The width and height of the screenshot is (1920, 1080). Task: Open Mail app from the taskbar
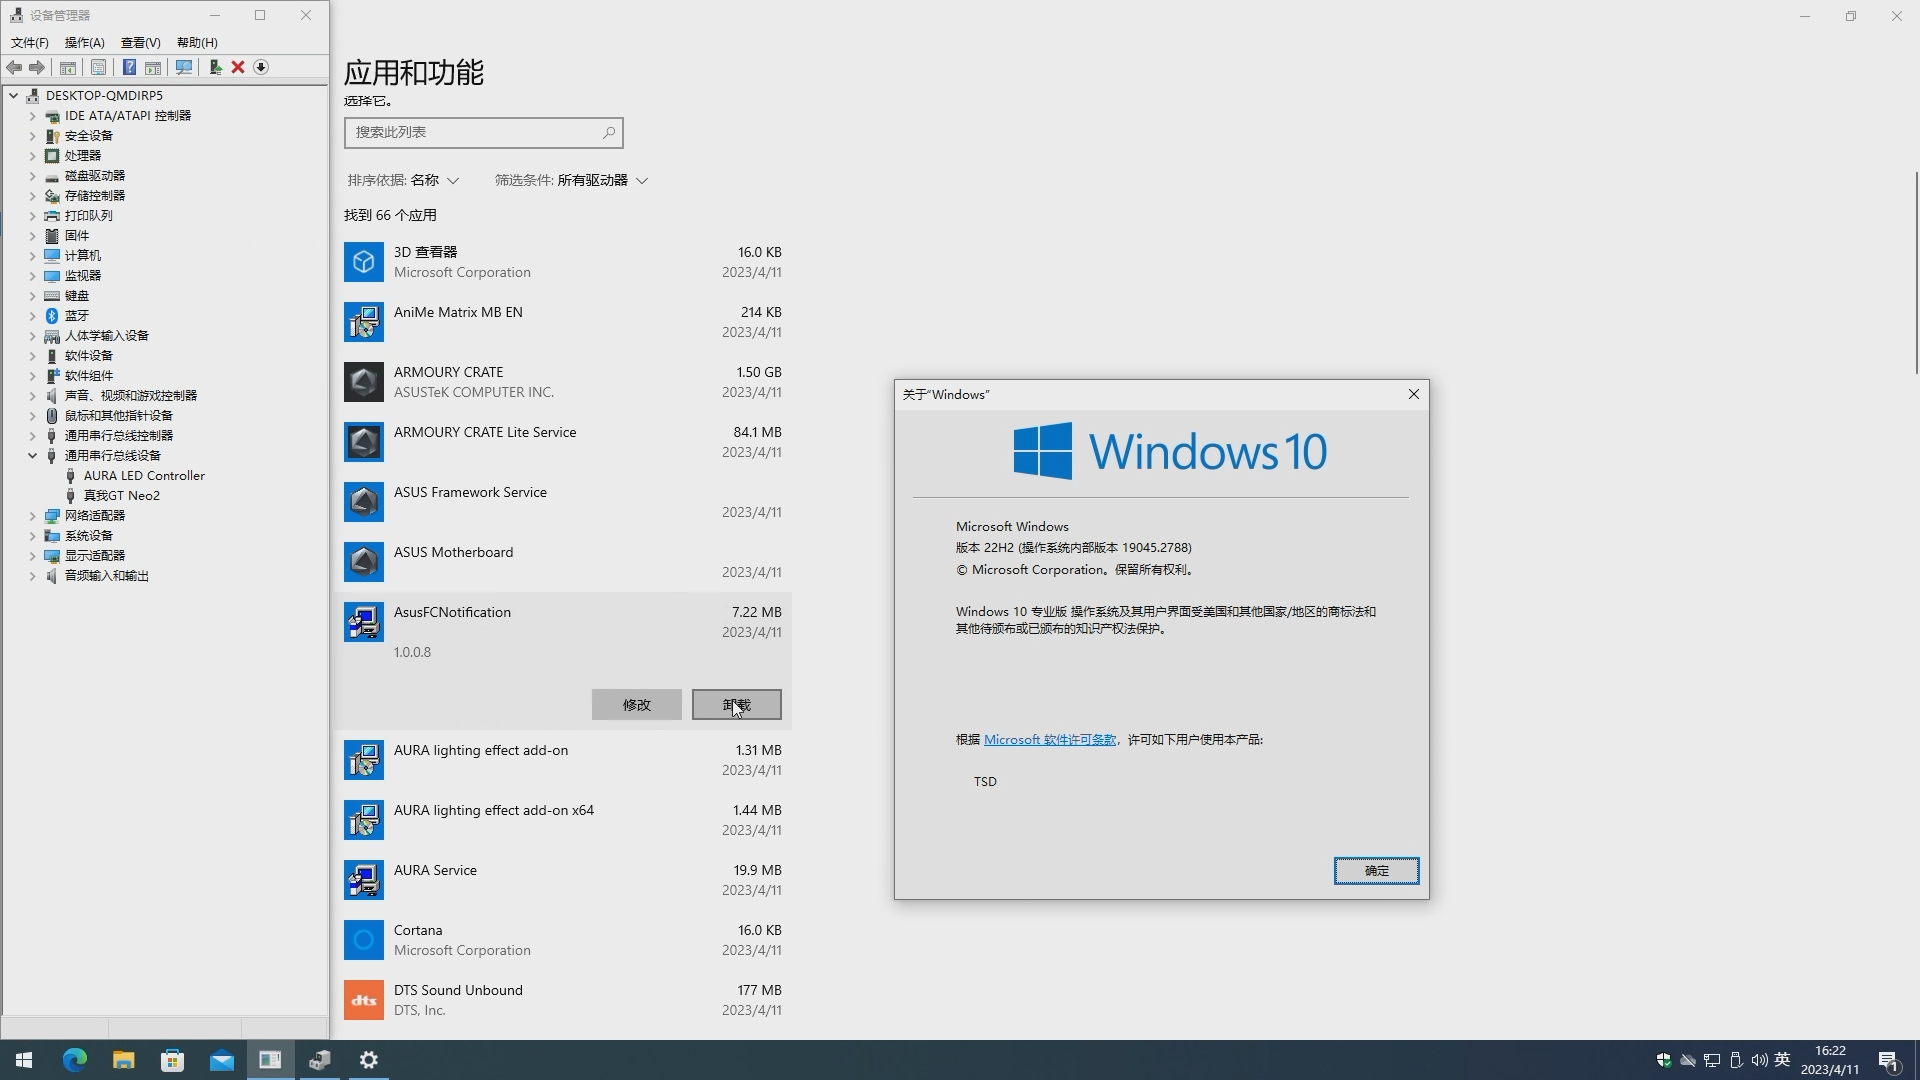(x=222, y=1060)
